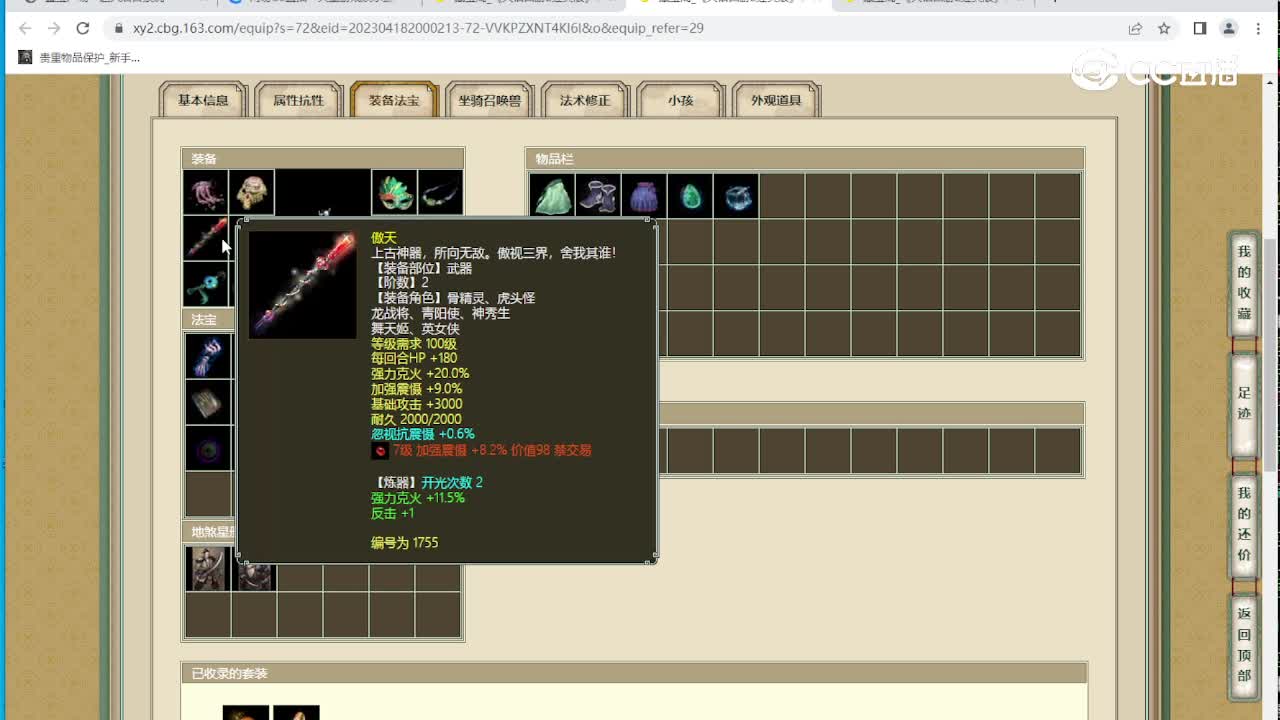Switch to the 坐骑召唤兽 tab
The image size is (1280, 720).
point(490,100)
